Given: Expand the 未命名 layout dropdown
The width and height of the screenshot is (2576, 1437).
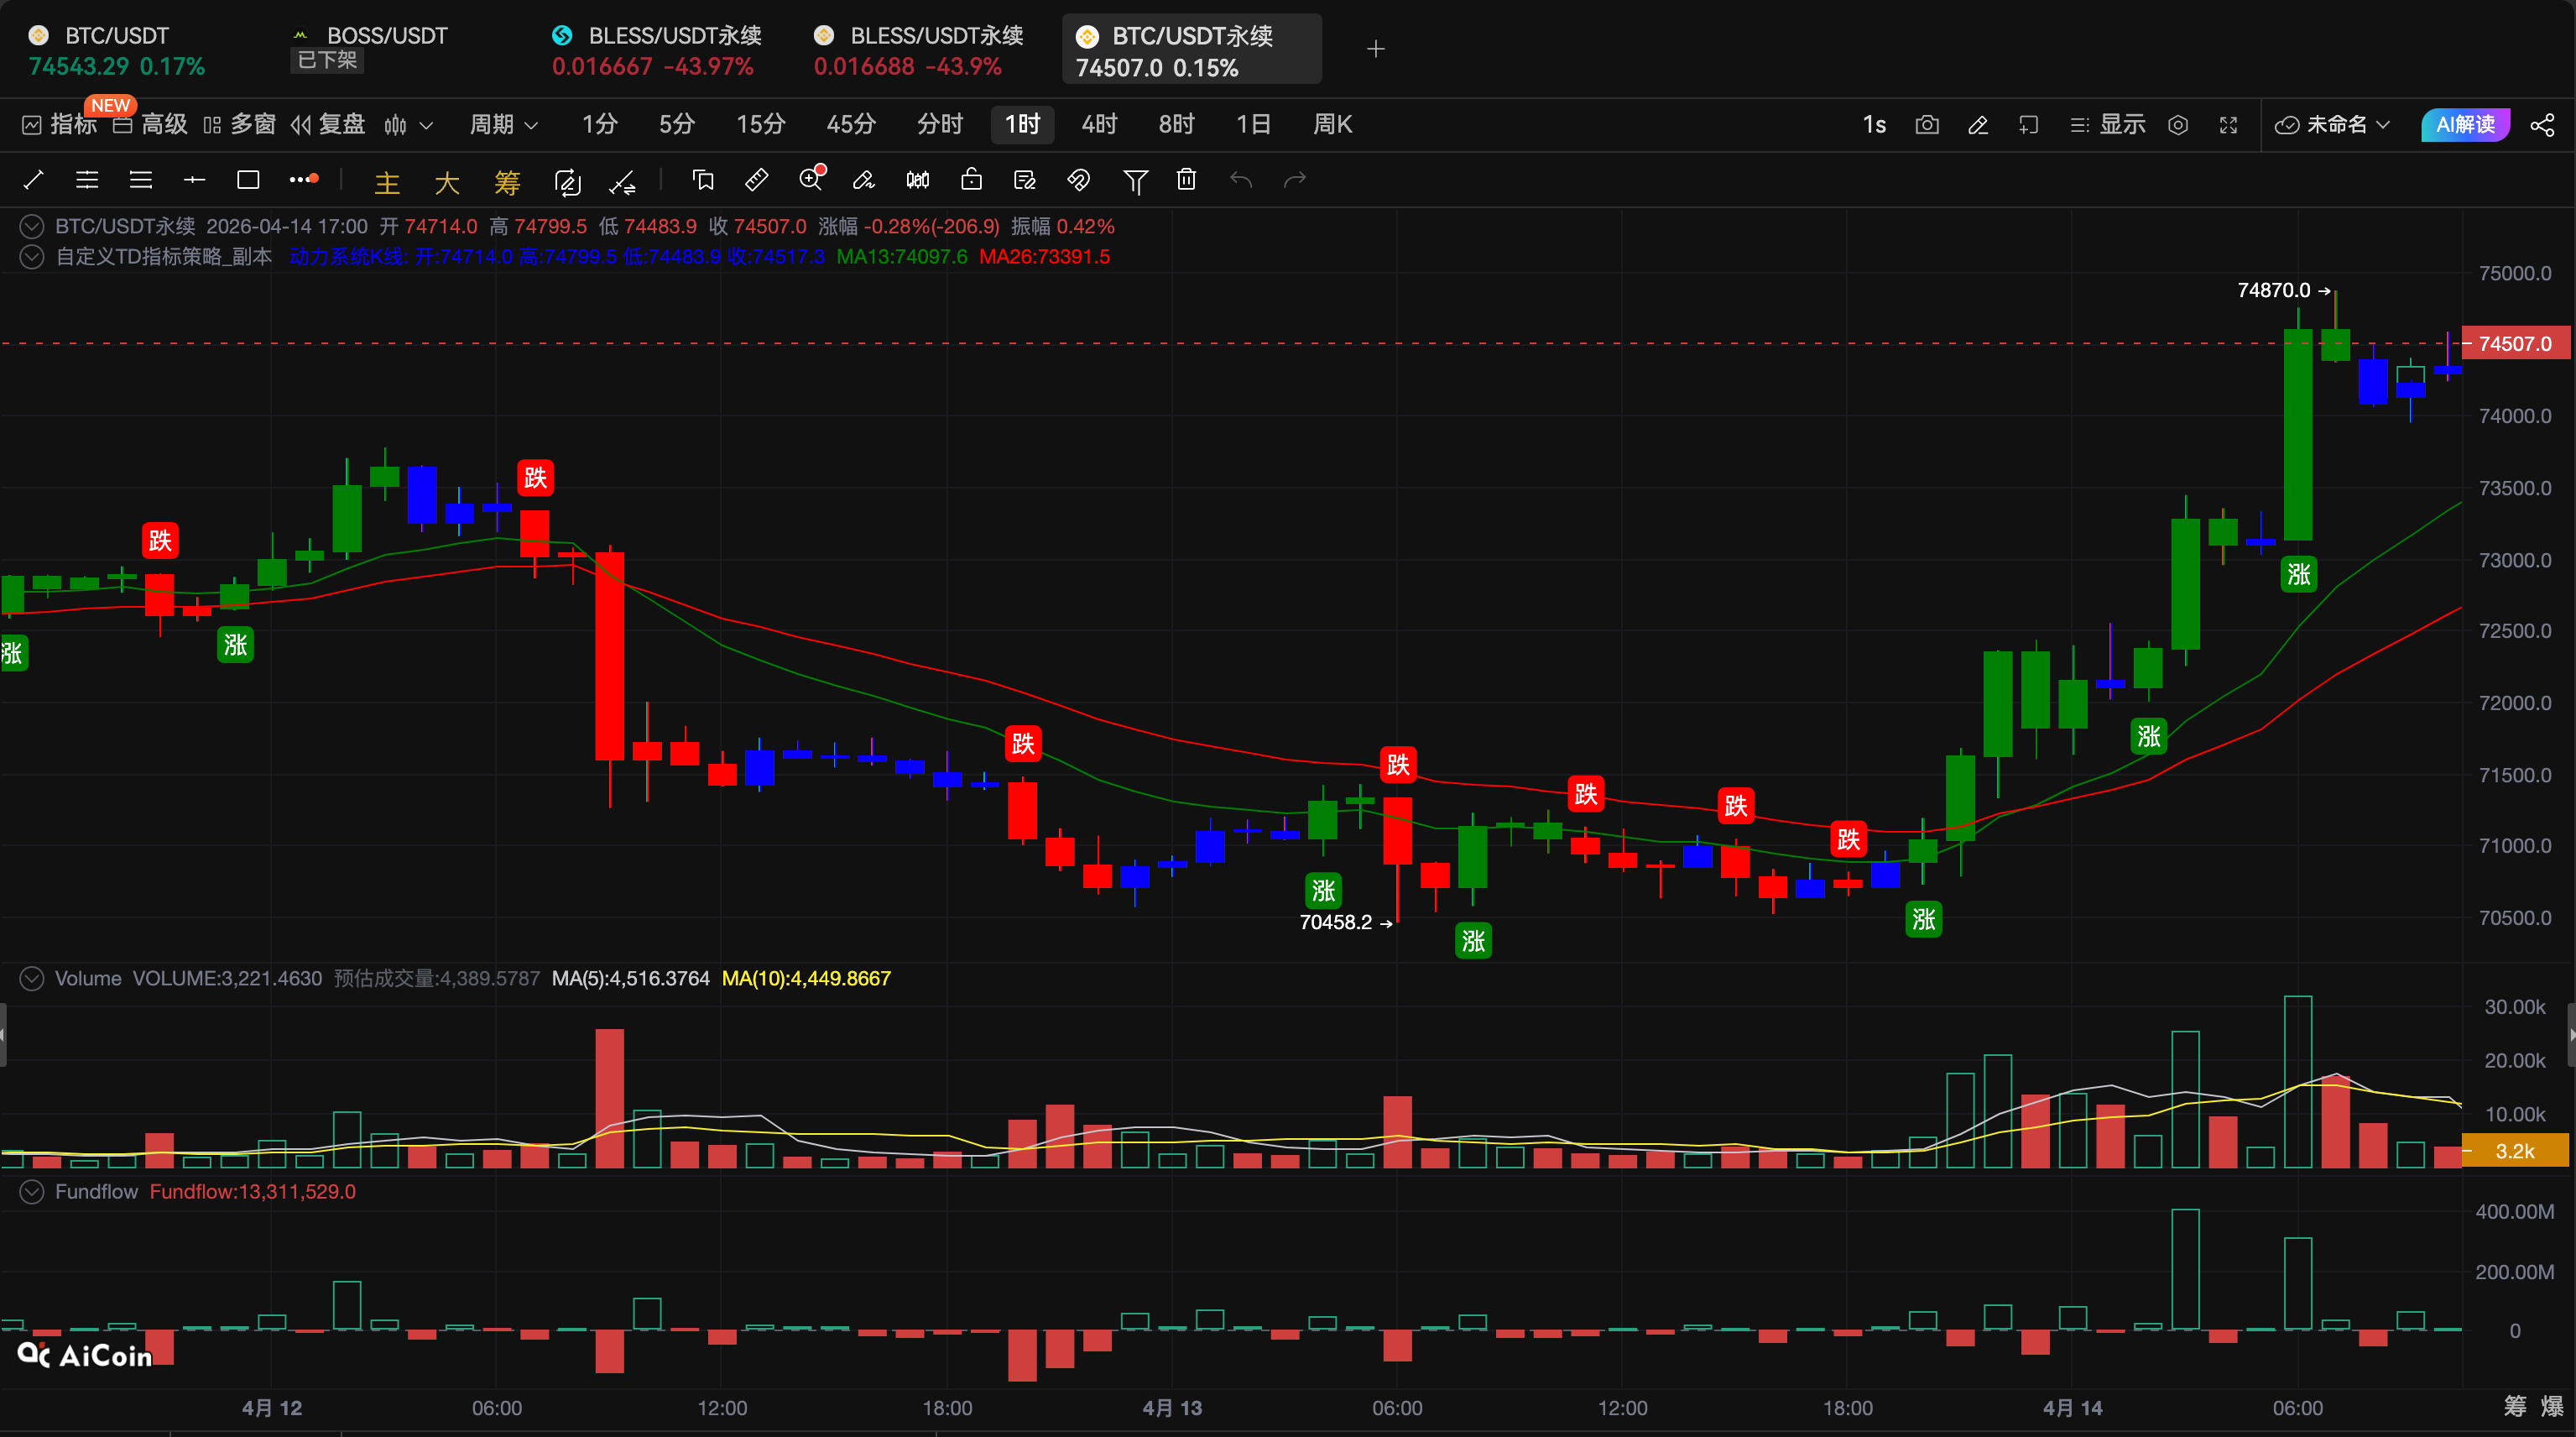Looking at the screenshot, I should [2333, 125].
